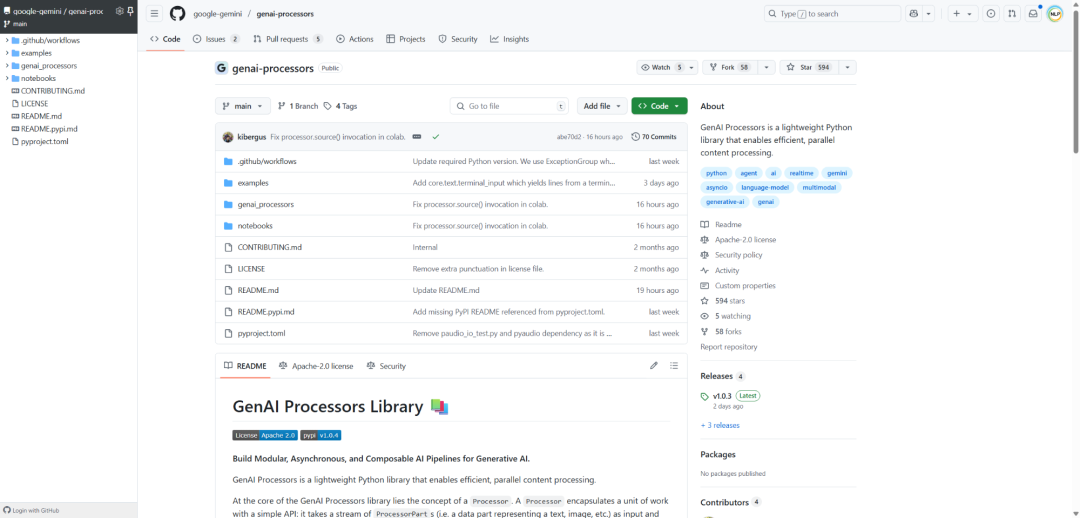The height and width of the screenshot is (518, 1080).
Task: Open CONTRIBUTING.md in file list
Action: pyautogui.click(x=269, y=247)
